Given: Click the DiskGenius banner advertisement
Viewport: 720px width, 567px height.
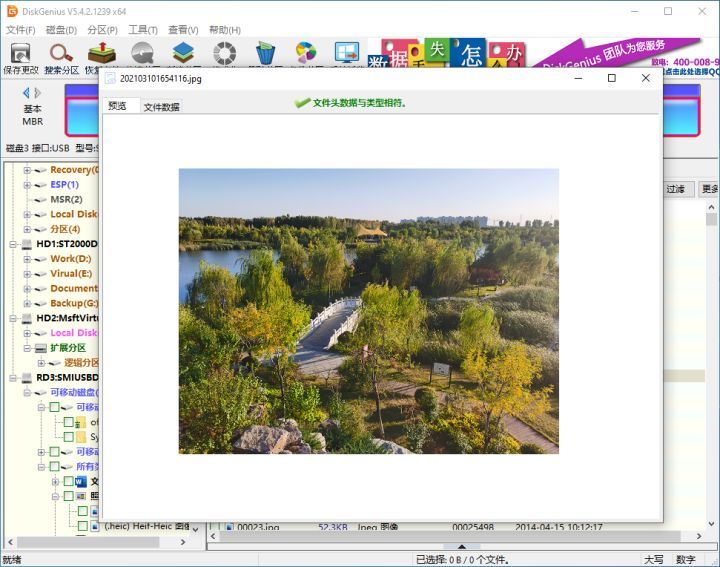Looking at the screenshot, I should pos(543,54).
